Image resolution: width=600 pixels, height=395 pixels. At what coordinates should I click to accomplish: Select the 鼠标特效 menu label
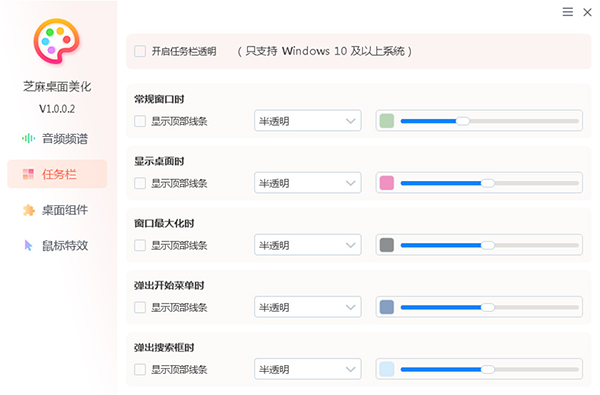click(65, 245)
